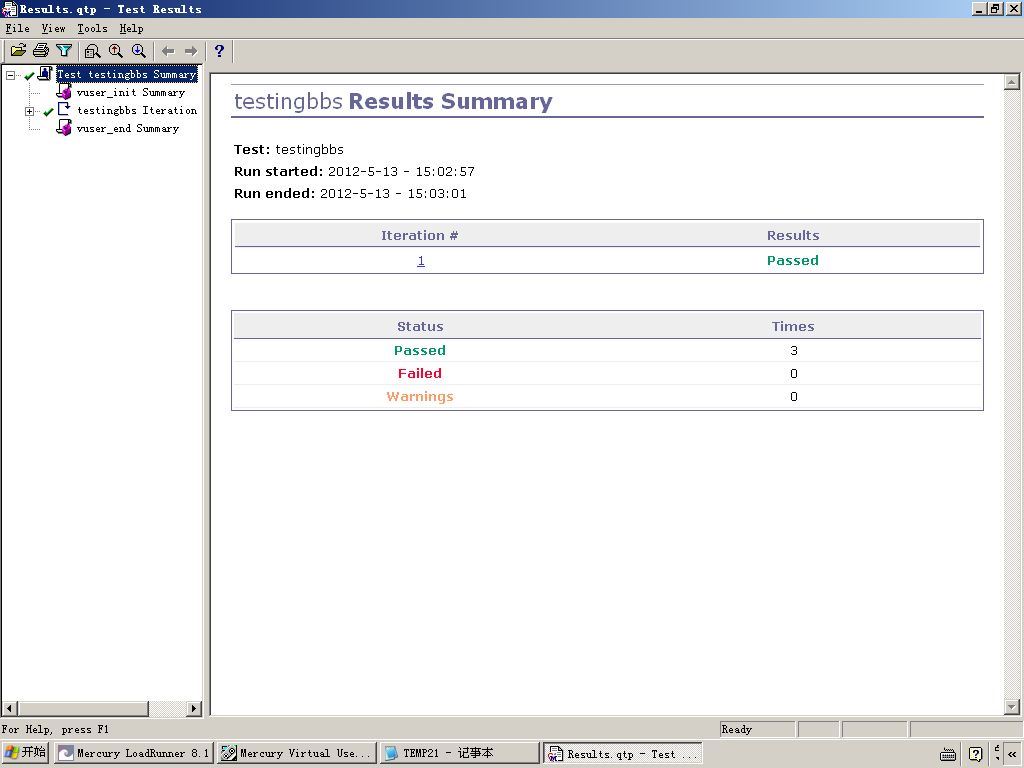The height and width of the screenshot is (768, 1024).
Task: Open the File menu
Action: point(18,29)
